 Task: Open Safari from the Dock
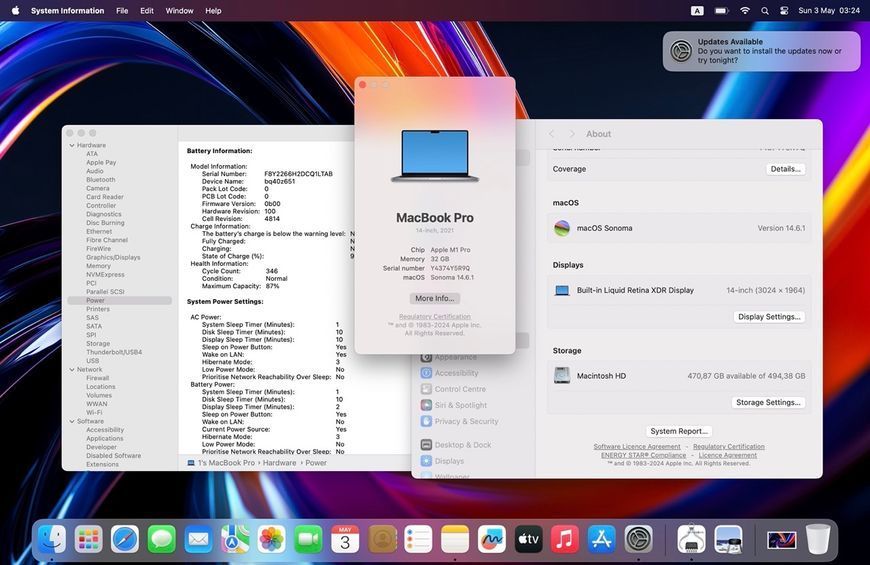pos(125,539)
